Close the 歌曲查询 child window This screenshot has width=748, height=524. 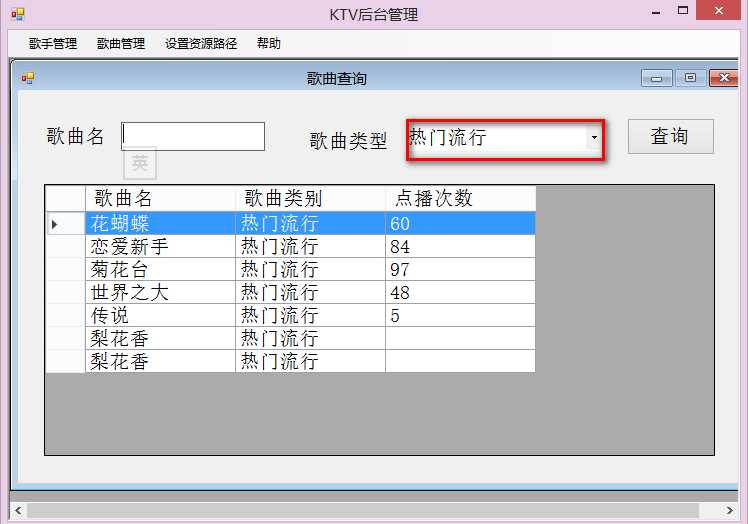[724, 78]
